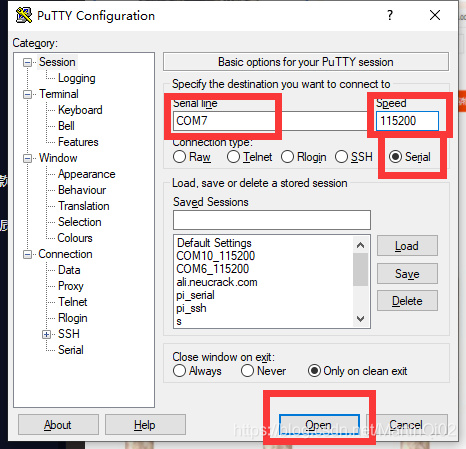Image resolution: width=466 pixels, height=449 pixels.
Task: Collapse the Connection category node
Action: [x=27, y=254]
